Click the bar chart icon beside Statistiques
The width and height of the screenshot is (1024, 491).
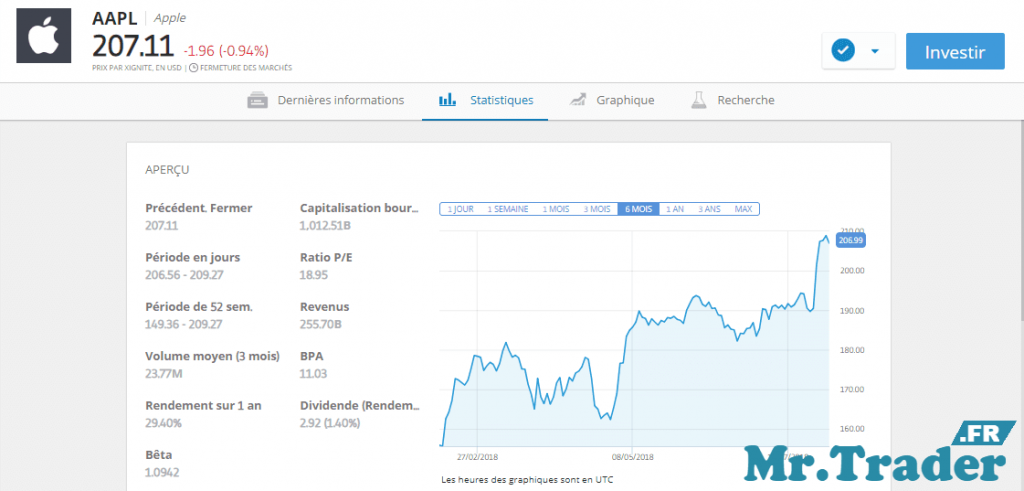[447, 101]
